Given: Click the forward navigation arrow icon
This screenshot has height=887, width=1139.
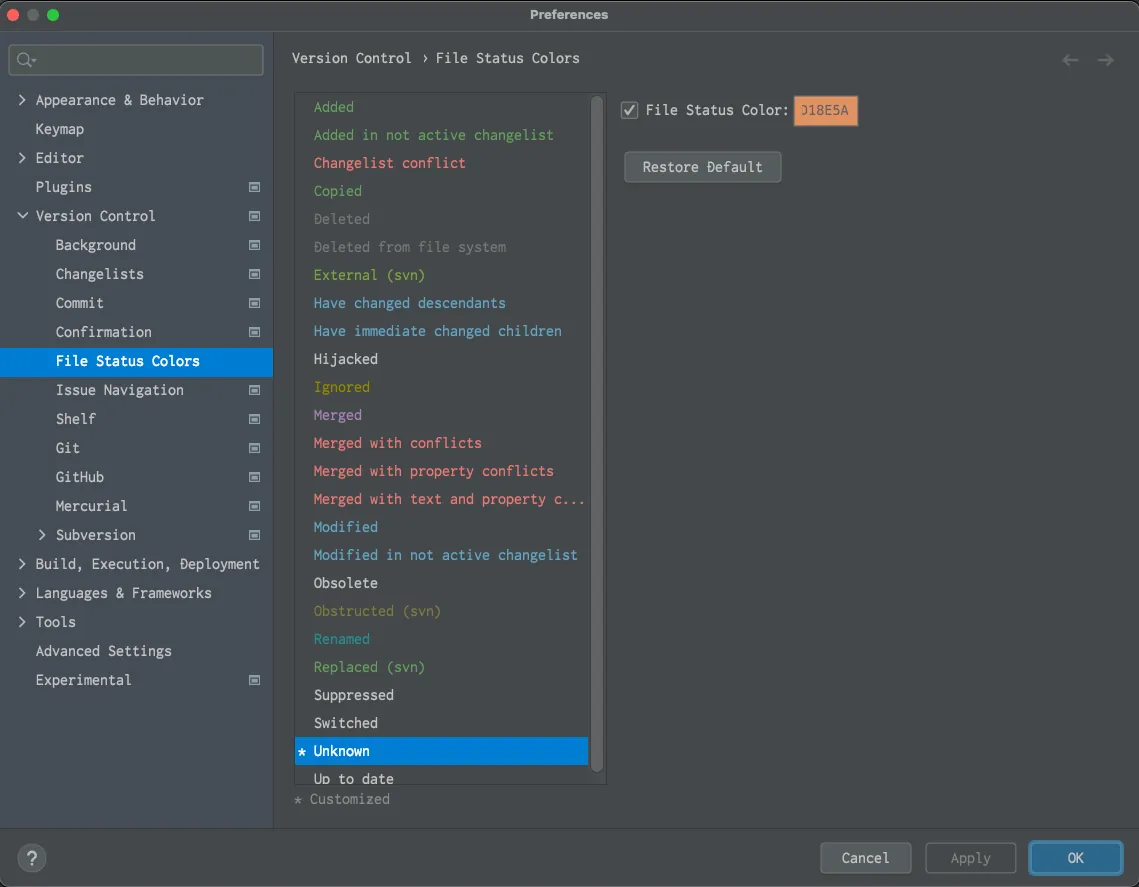Looking at the screenshot, I should 1105,60.
